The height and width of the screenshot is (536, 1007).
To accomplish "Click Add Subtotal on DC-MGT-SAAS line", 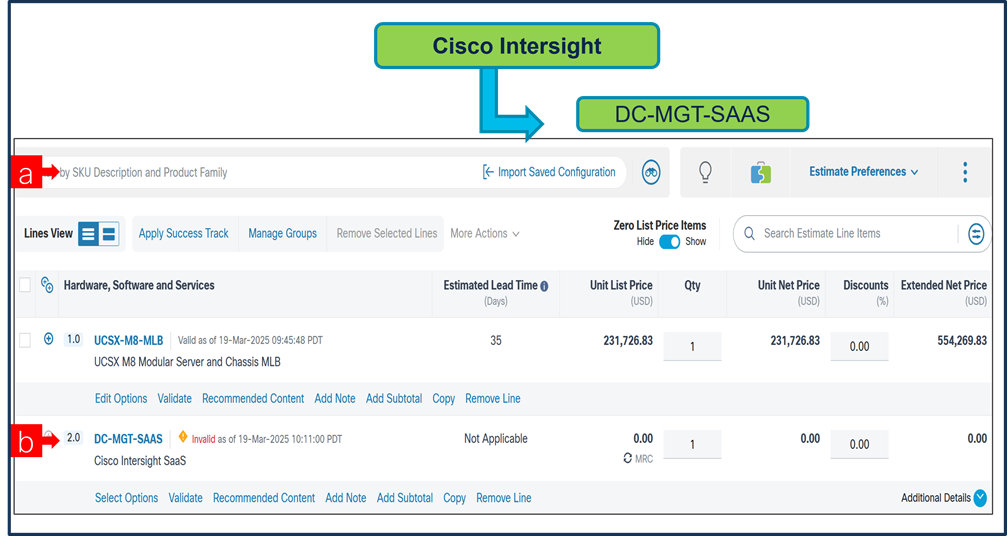I will [405, 498].
